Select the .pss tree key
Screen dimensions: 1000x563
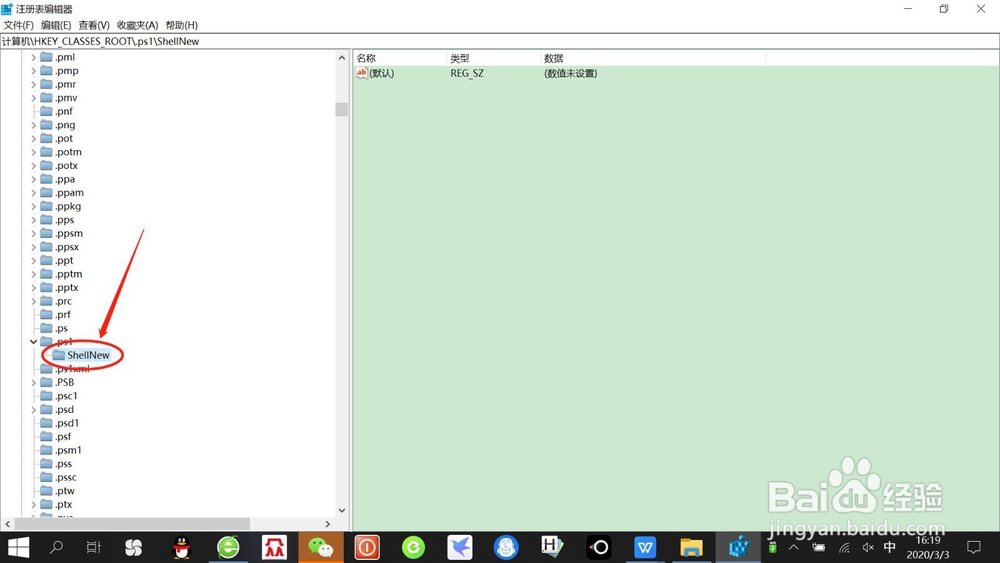tap(63, 464)
